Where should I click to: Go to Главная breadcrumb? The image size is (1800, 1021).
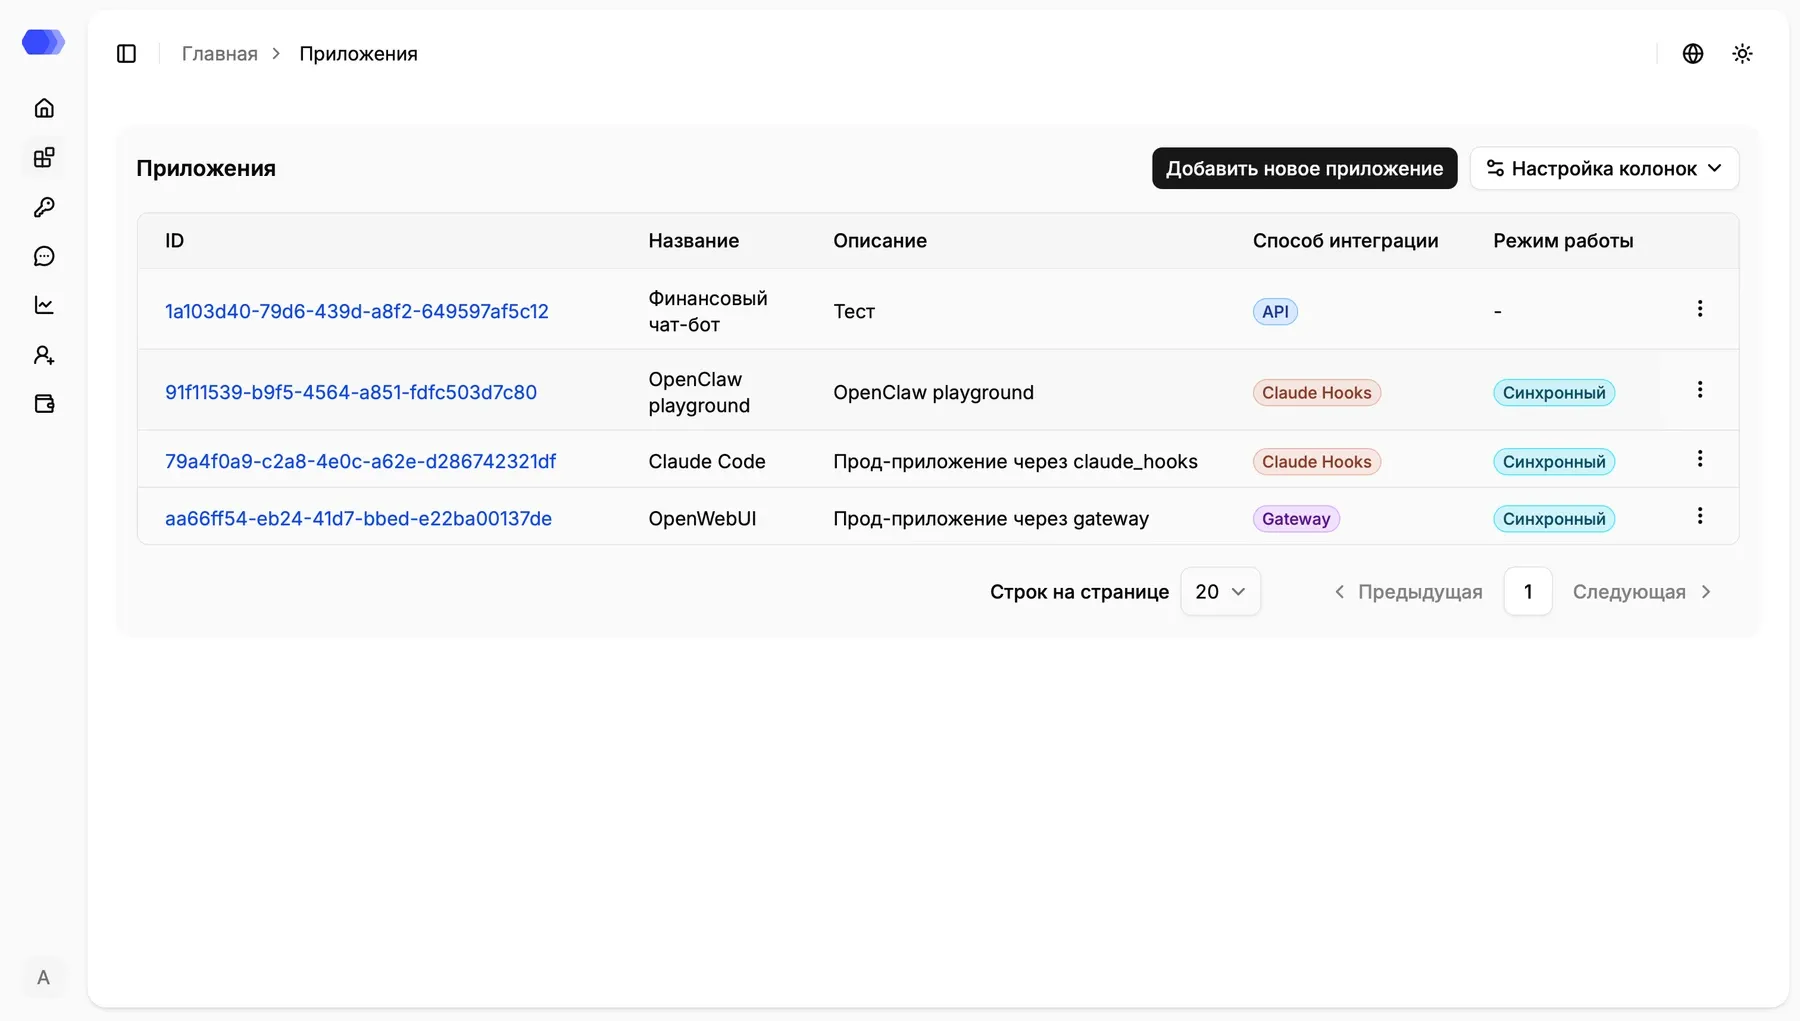[219, 54]
